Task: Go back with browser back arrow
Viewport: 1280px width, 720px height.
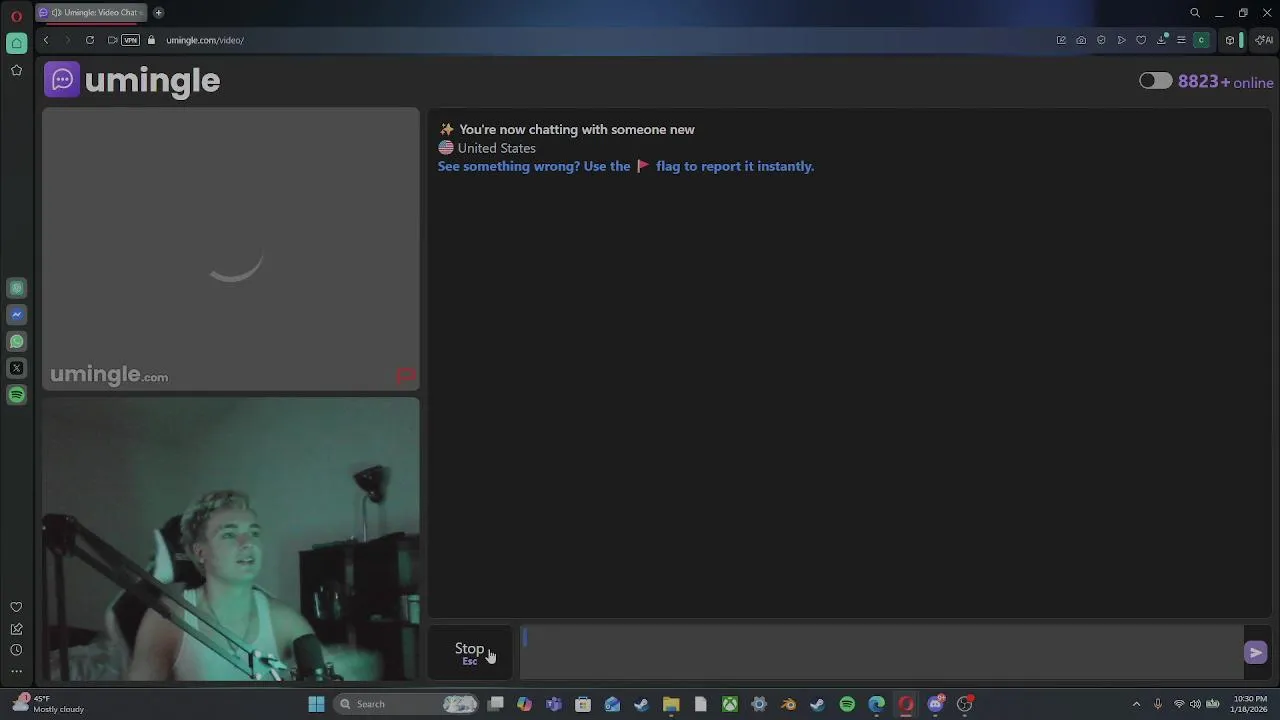Action: click(46, 40)
